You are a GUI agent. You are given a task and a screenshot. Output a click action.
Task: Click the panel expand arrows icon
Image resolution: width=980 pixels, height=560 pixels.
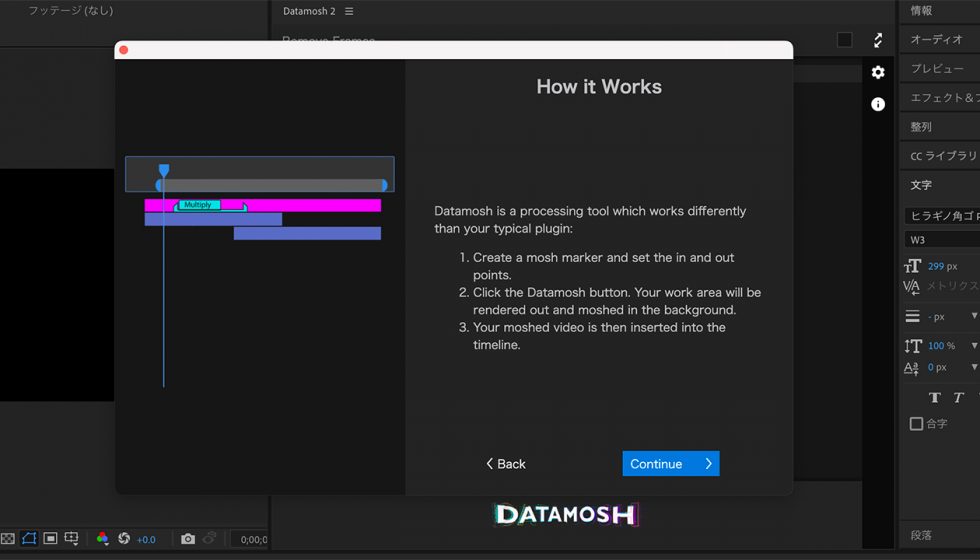878,41
